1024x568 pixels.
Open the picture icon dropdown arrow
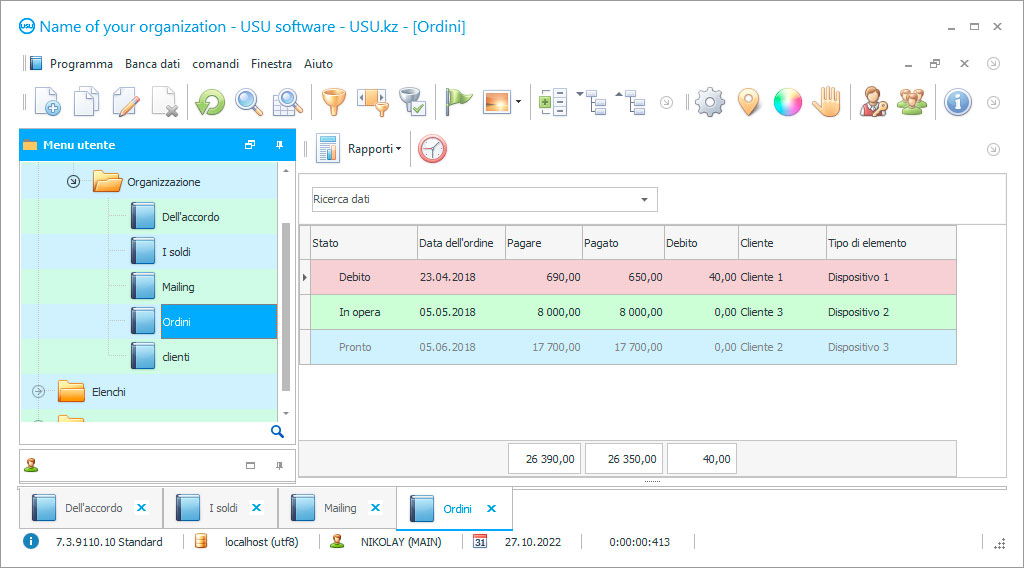(519, 102)
